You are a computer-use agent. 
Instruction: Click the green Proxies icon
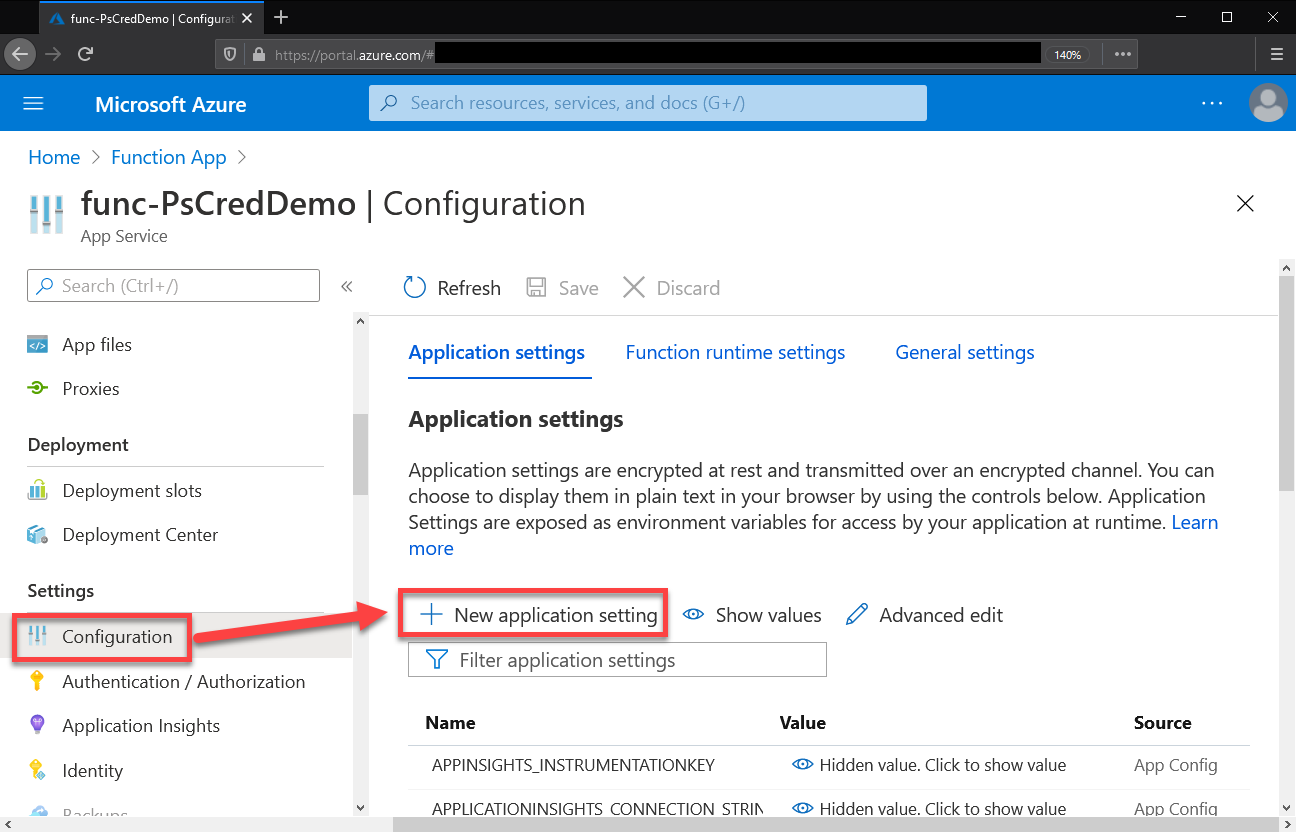pos(38,389)
